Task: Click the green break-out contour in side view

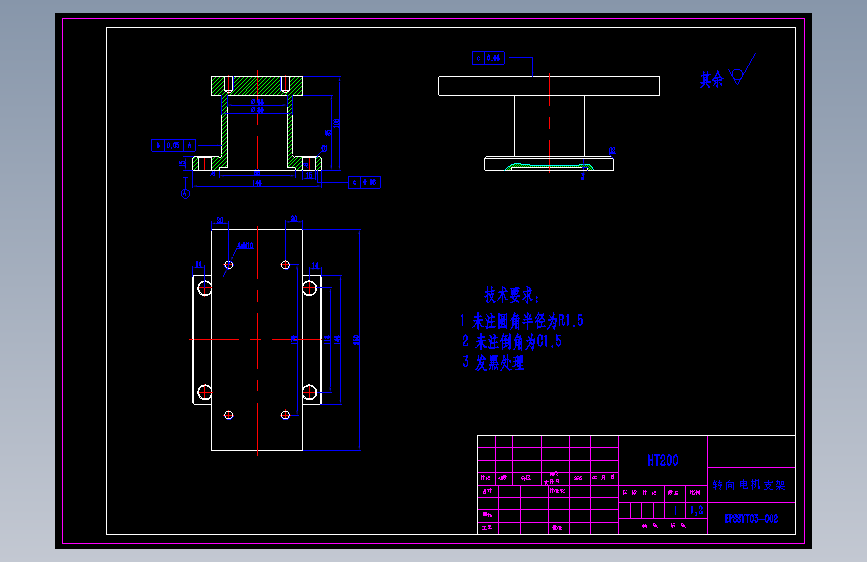Action: (x=549, y=166)
